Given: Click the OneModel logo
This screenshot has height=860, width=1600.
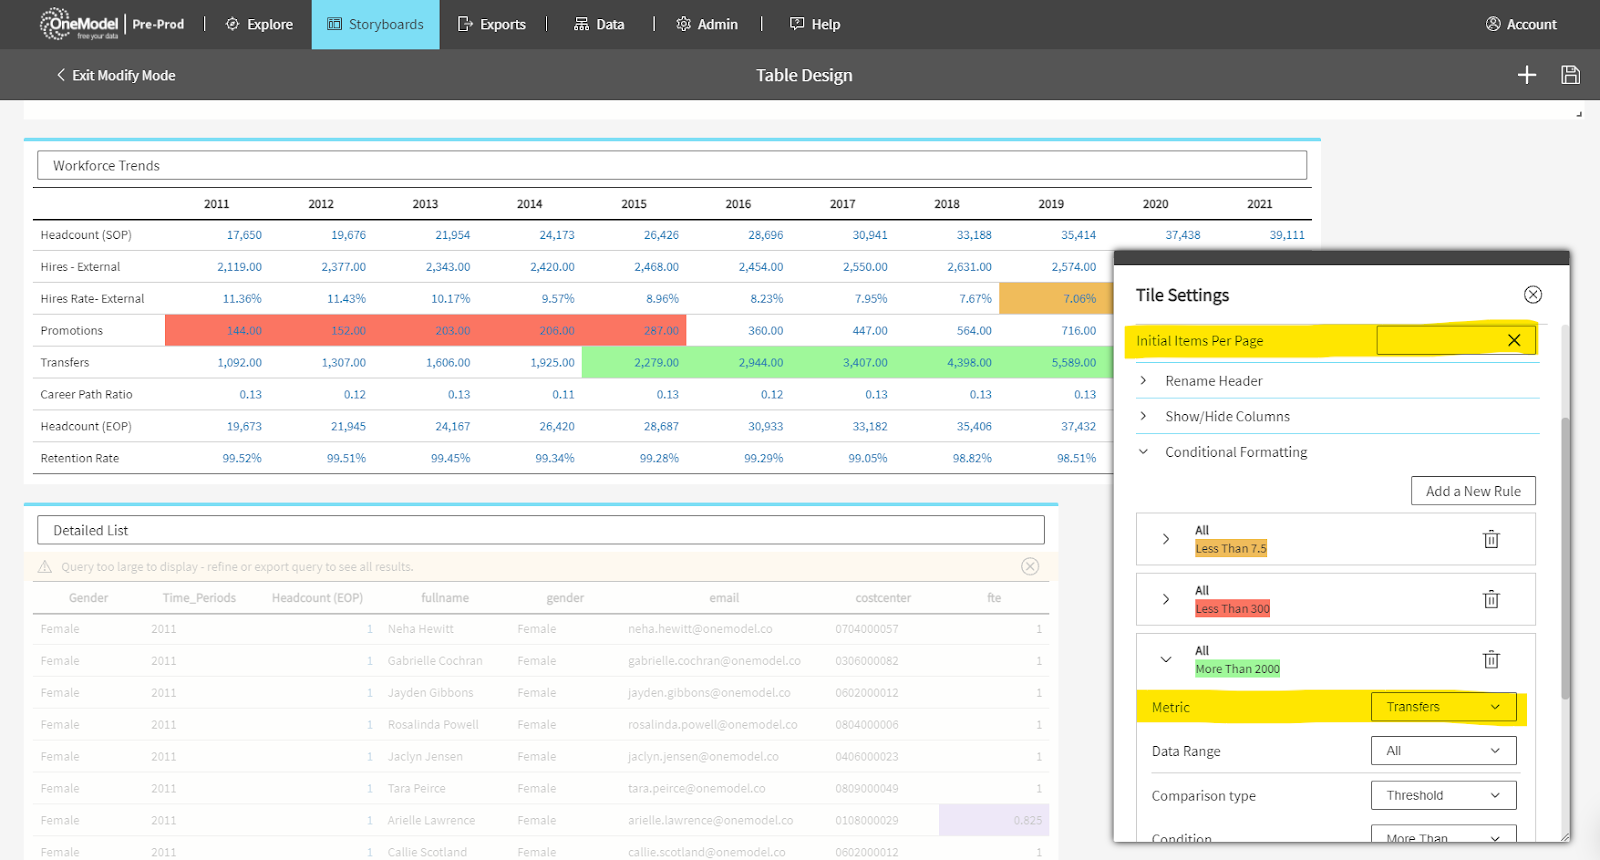Looking at the screenshot, I should 80,24.
